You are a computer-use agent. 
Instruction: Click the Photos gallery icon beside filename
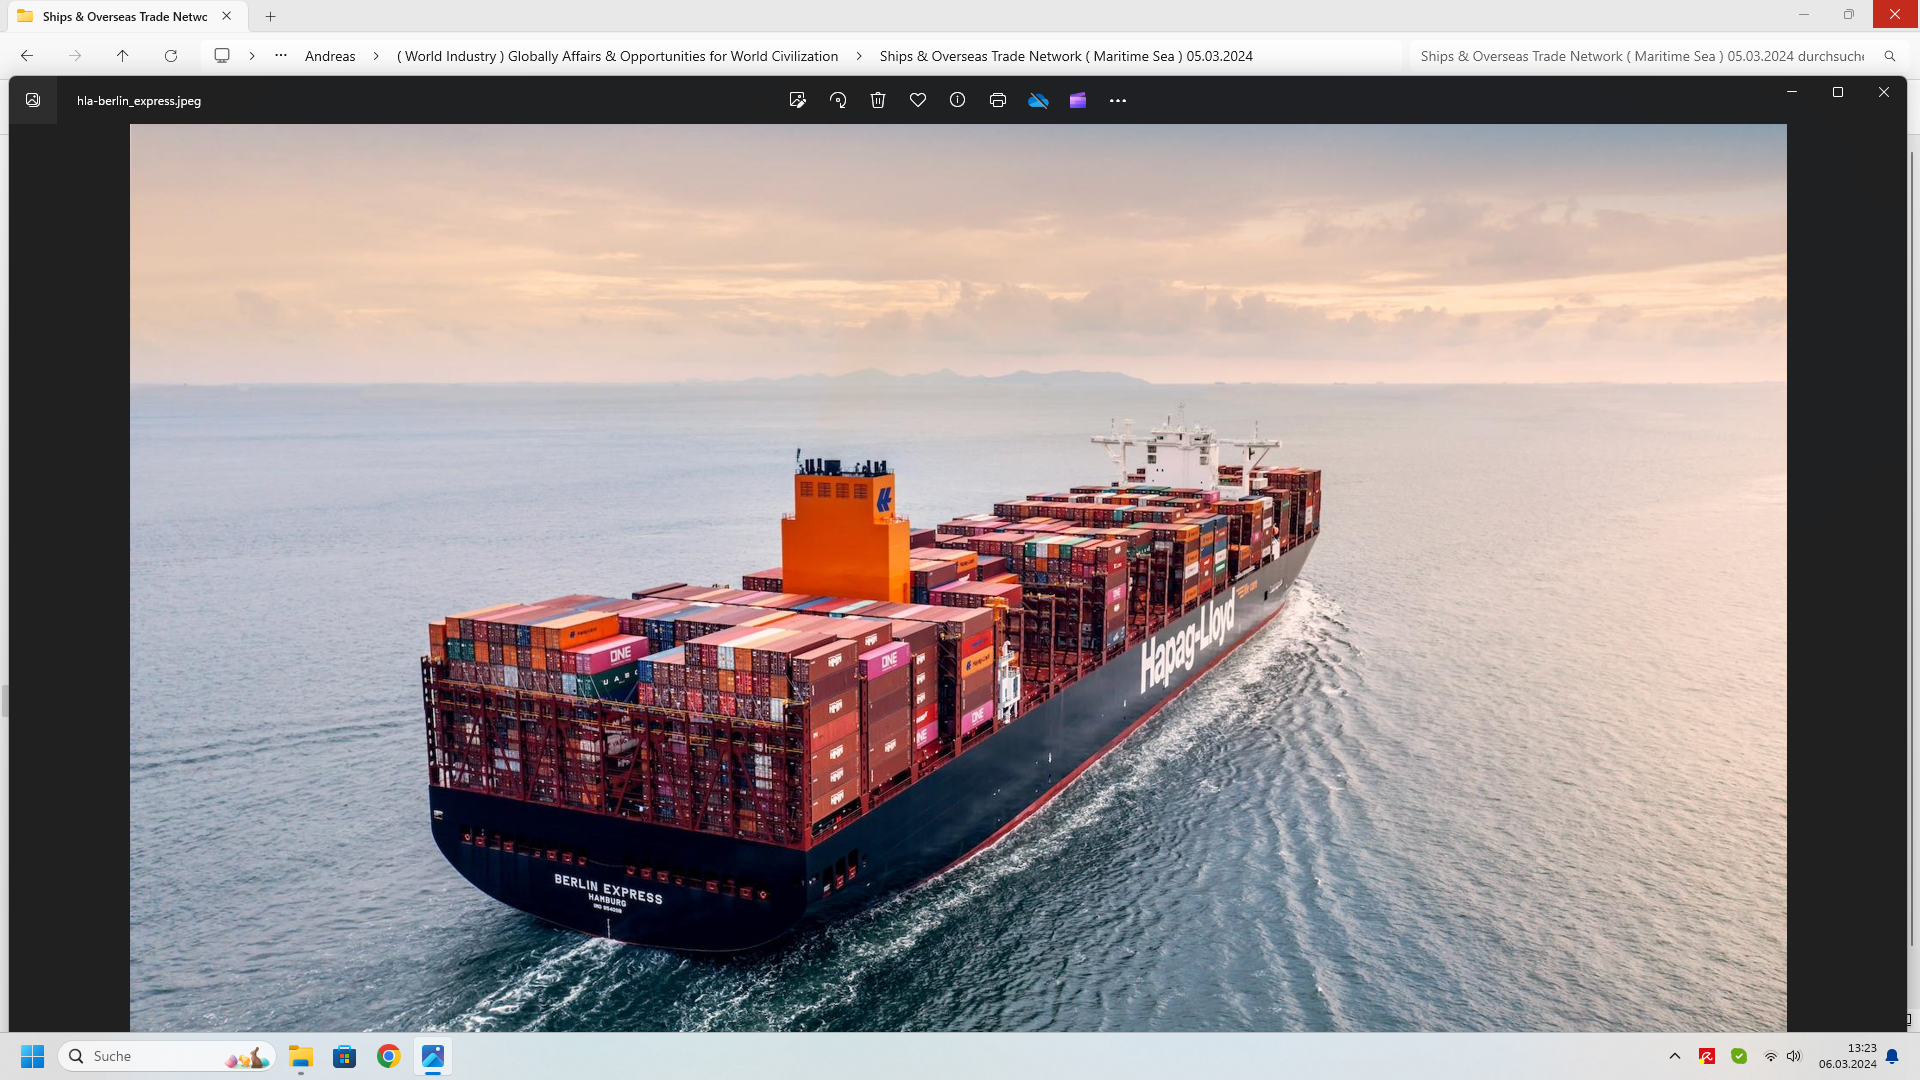(33, 100)
